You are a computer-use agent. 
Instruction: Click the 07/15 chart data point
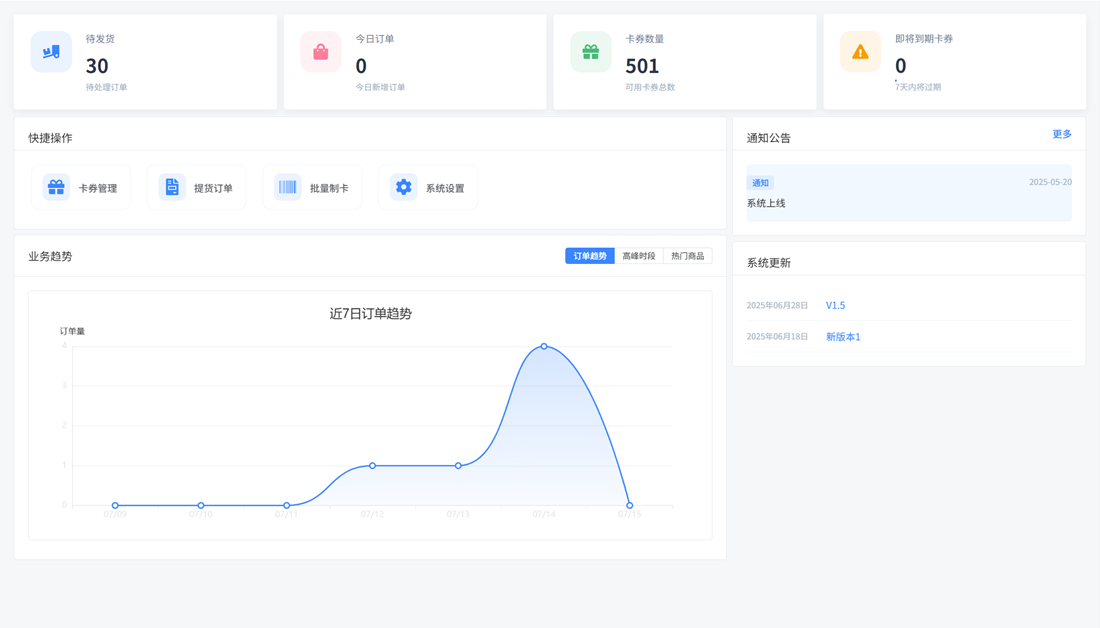click(629, 505)
